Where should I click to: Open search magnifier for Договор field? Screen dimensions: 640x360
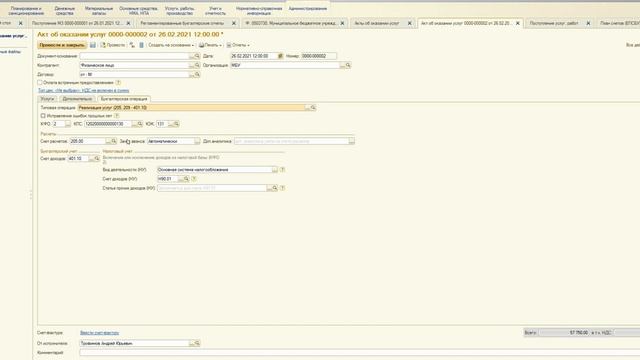[x=197, y=75]
